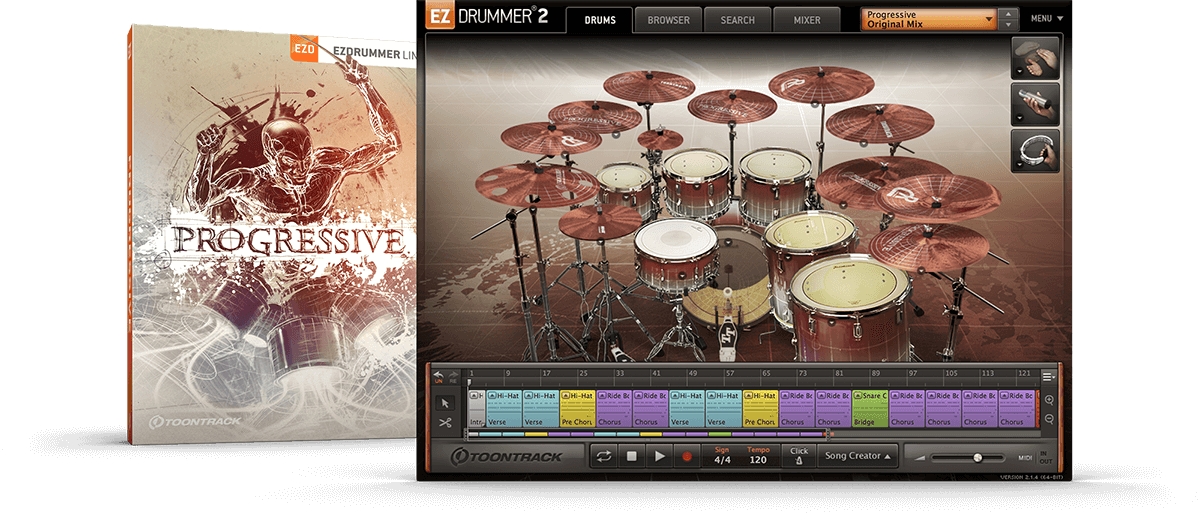This screenshot has width=1200, height=517.
Task: Step to previous preset with up arrow
Action: point(1008,13)
